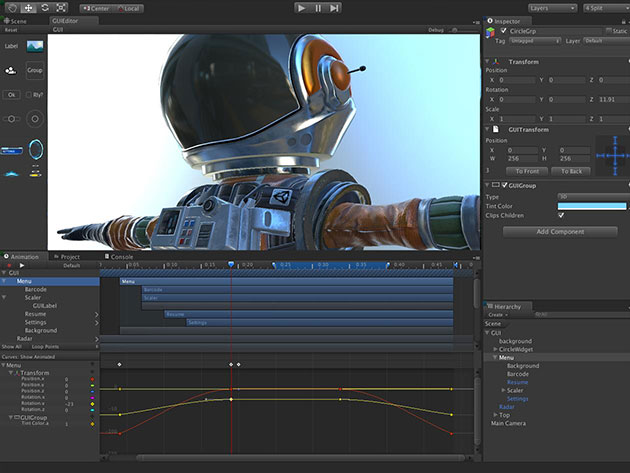630x473 pixels.
Task: Pick the horizontal slider widget in palette
Action: (x=11, y=119)
